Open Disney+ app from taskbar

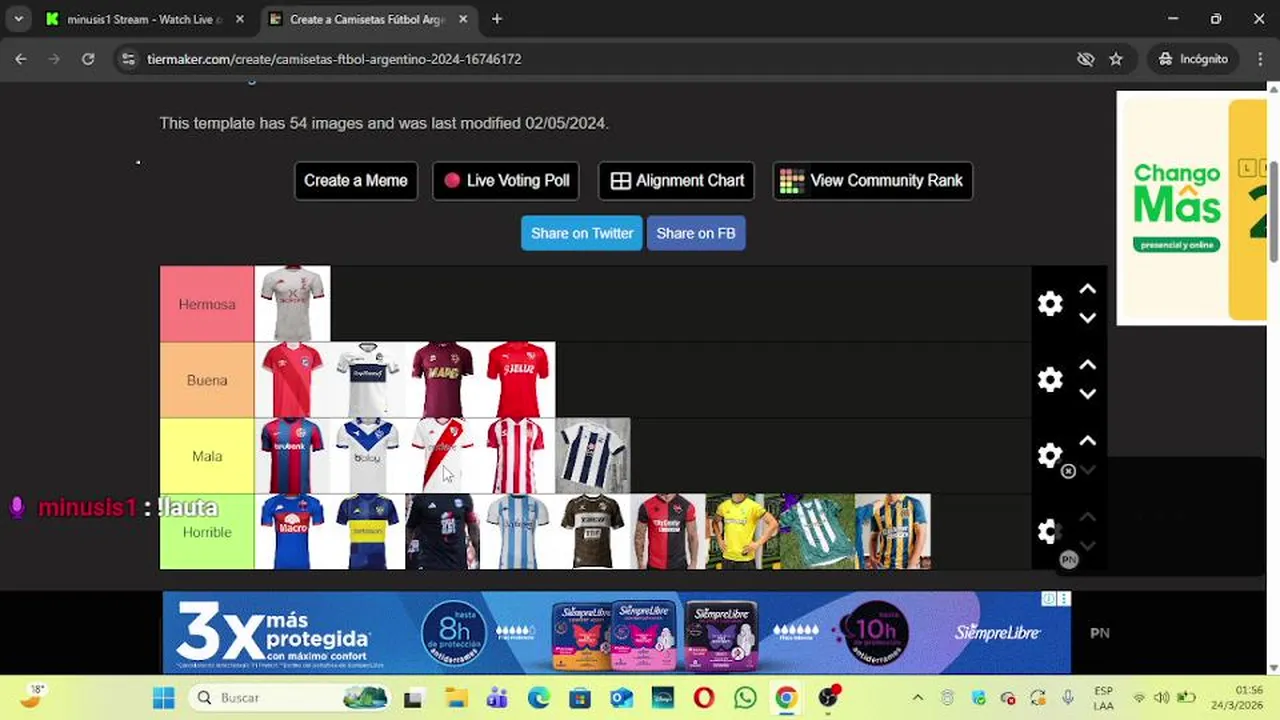[x=663, y=698]
